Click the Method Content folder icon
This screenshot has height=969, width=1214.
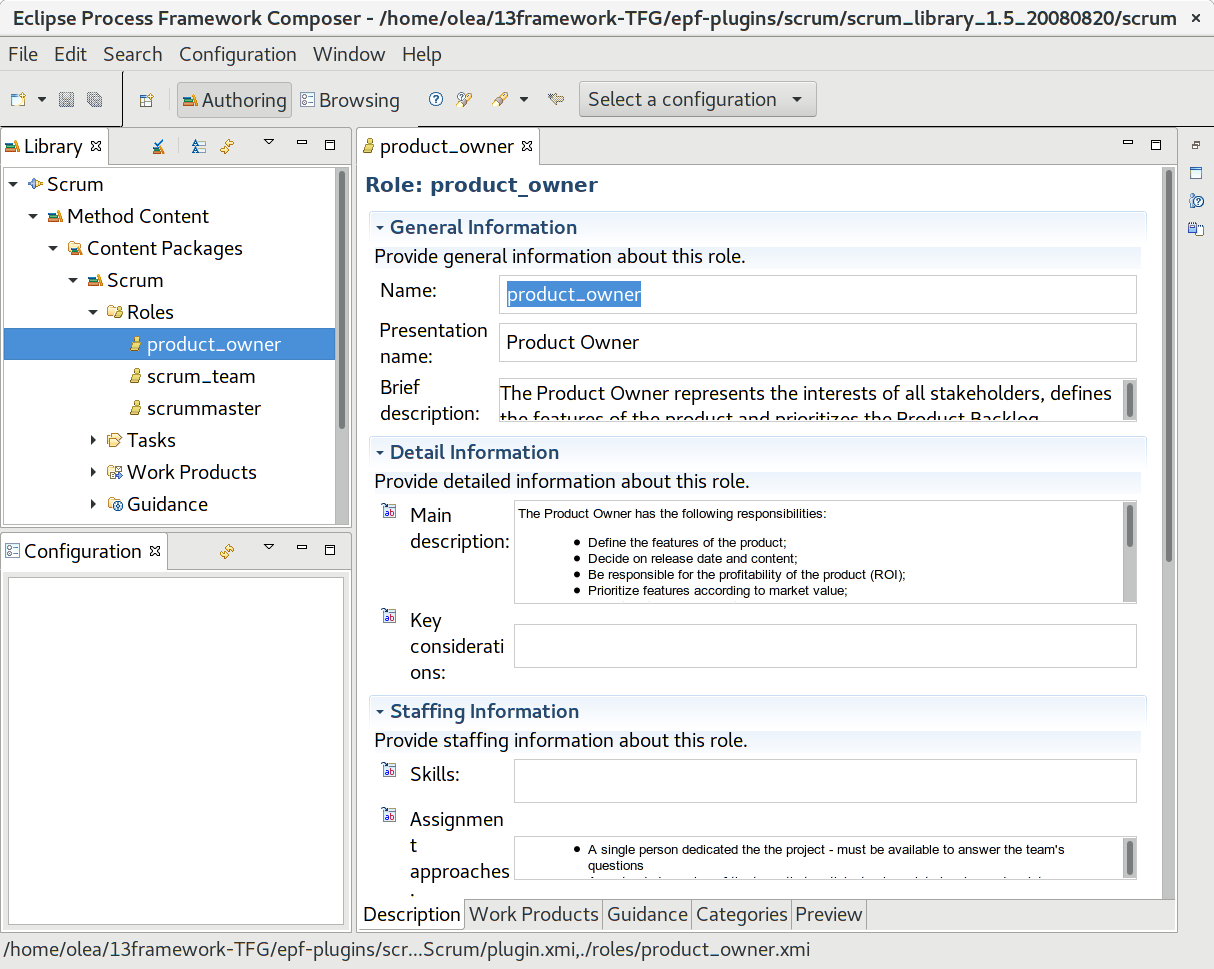pyautogui.click(x=55, y=216)
